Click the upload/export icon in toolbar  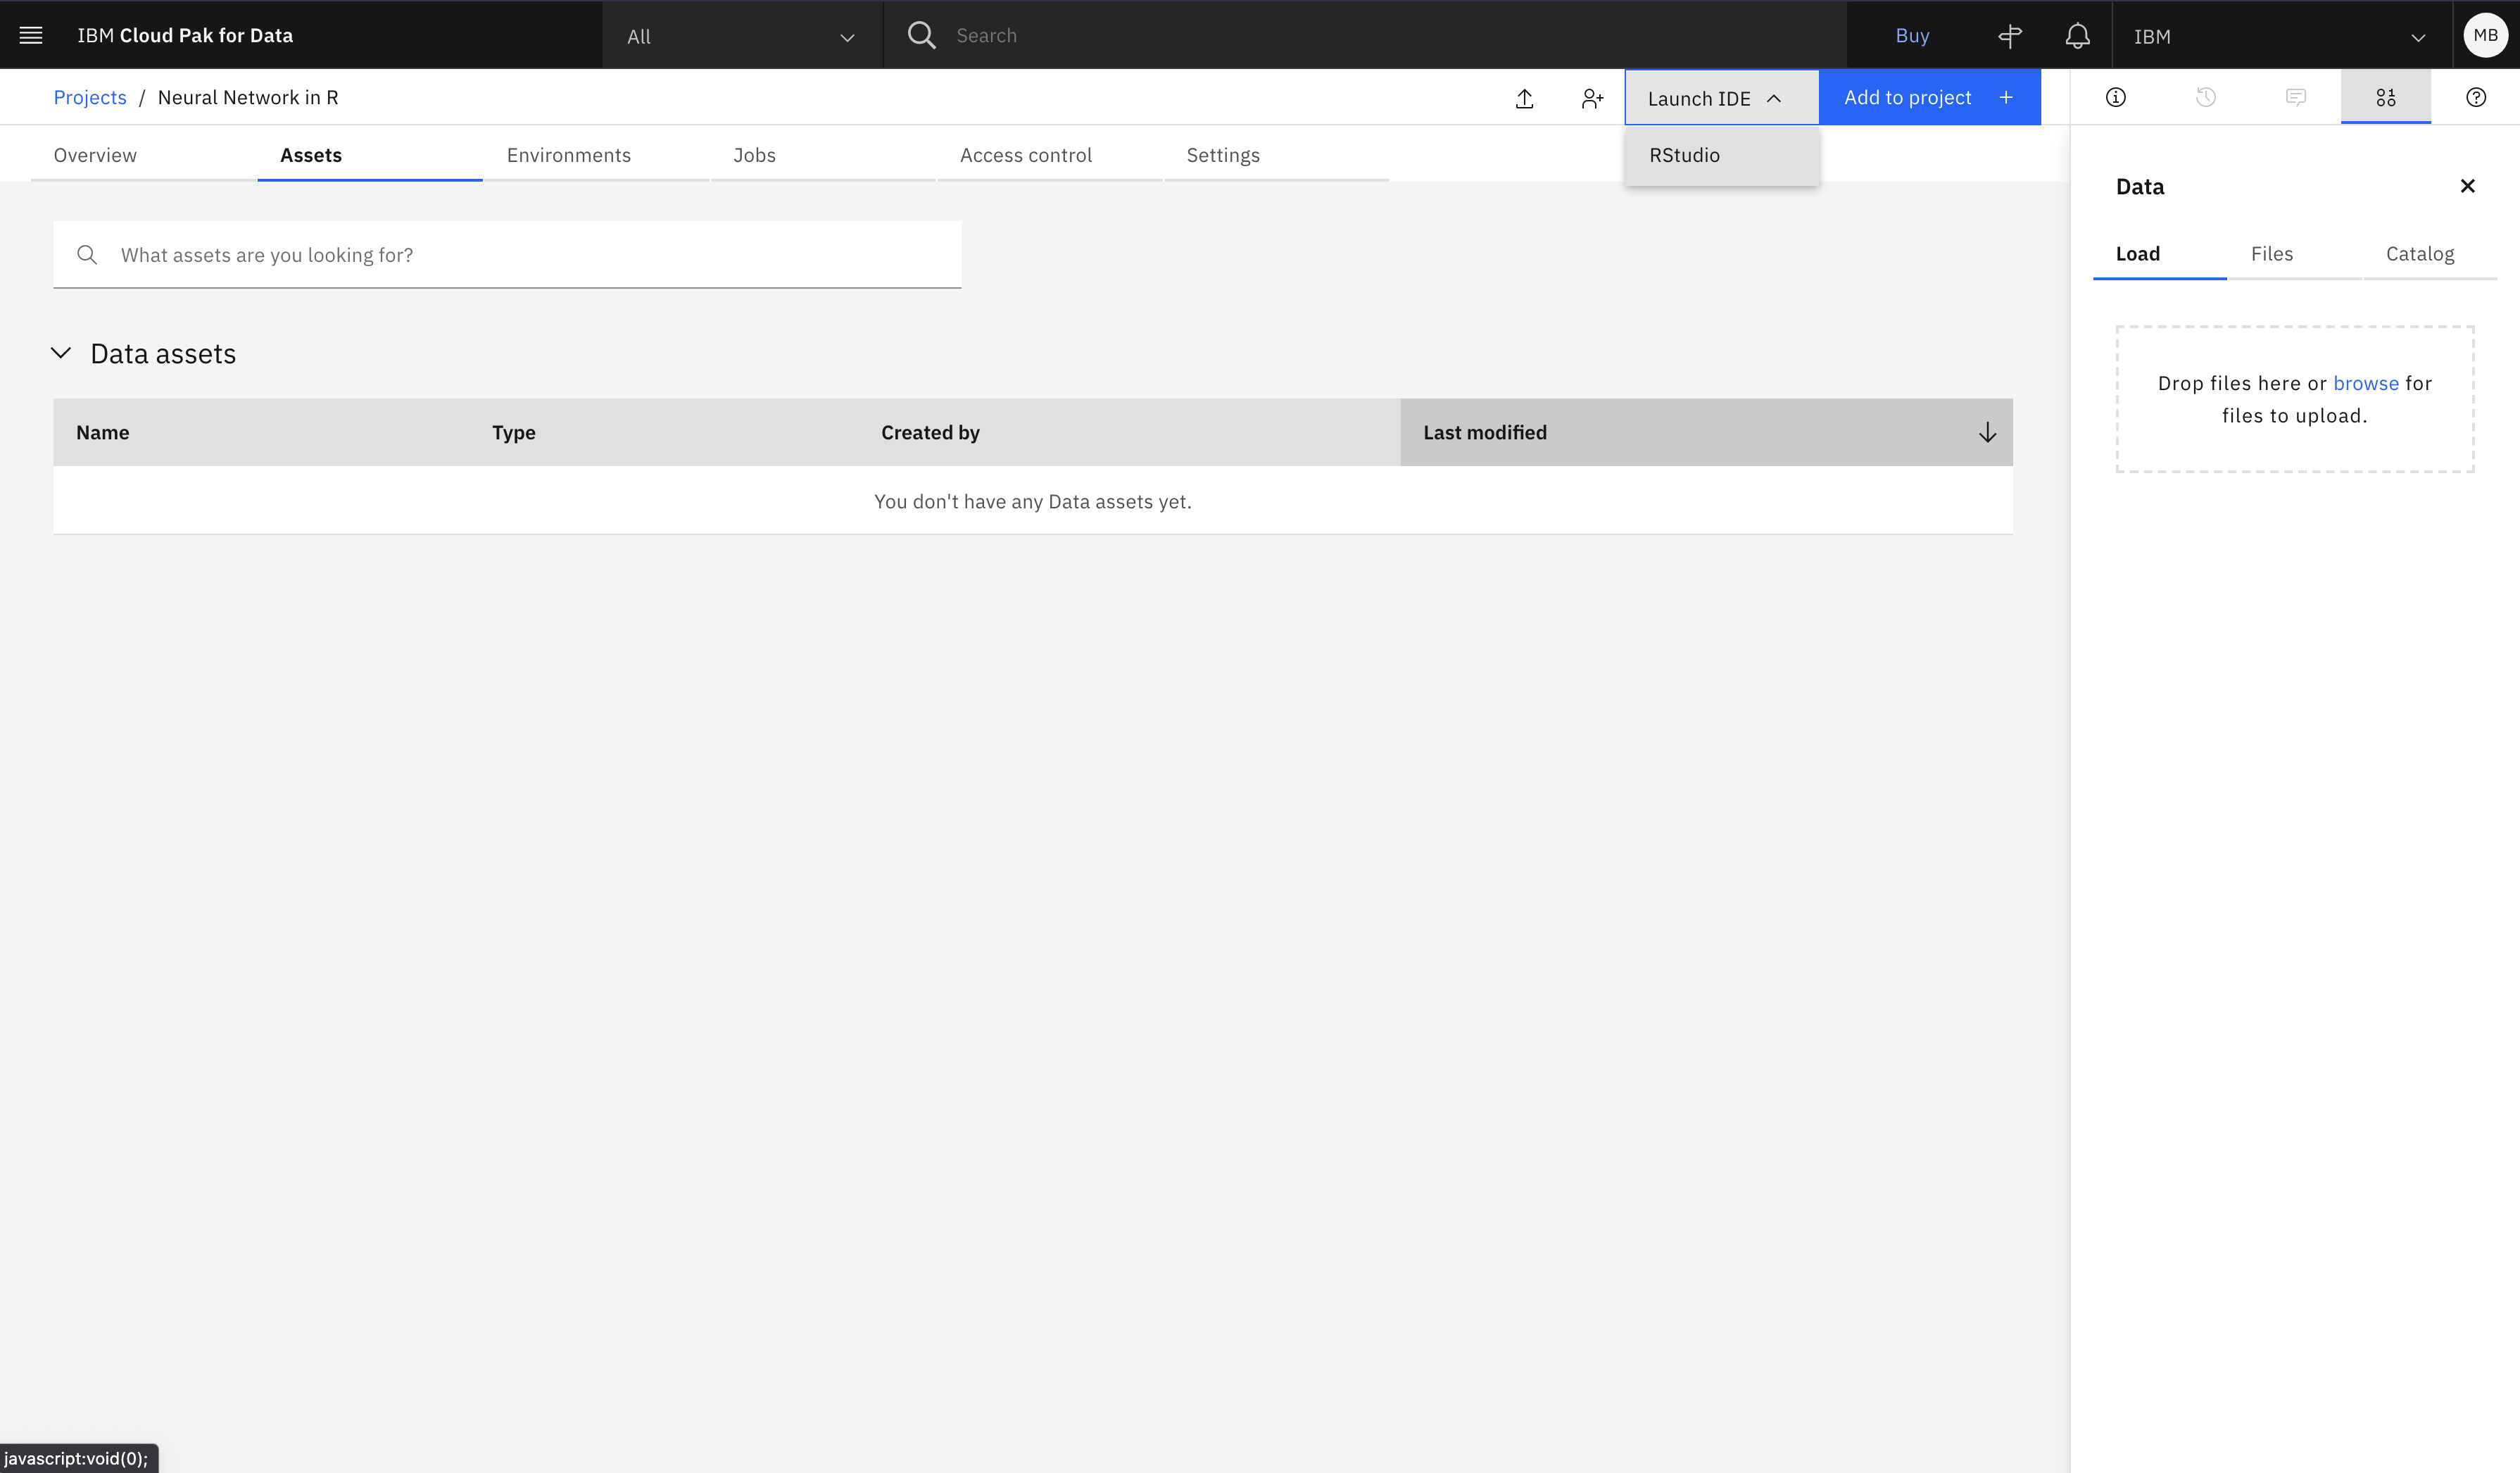point(1523,96)
